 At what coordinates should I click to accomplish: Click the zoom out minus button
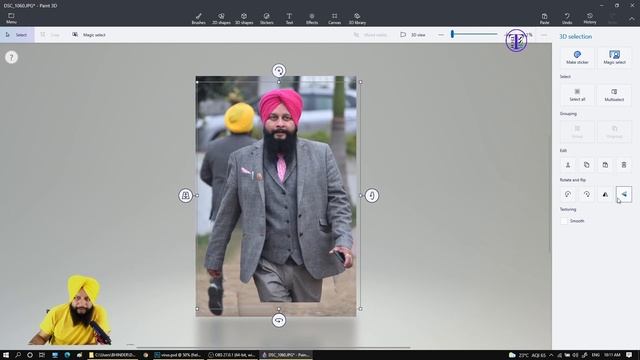tap(441, 35)
